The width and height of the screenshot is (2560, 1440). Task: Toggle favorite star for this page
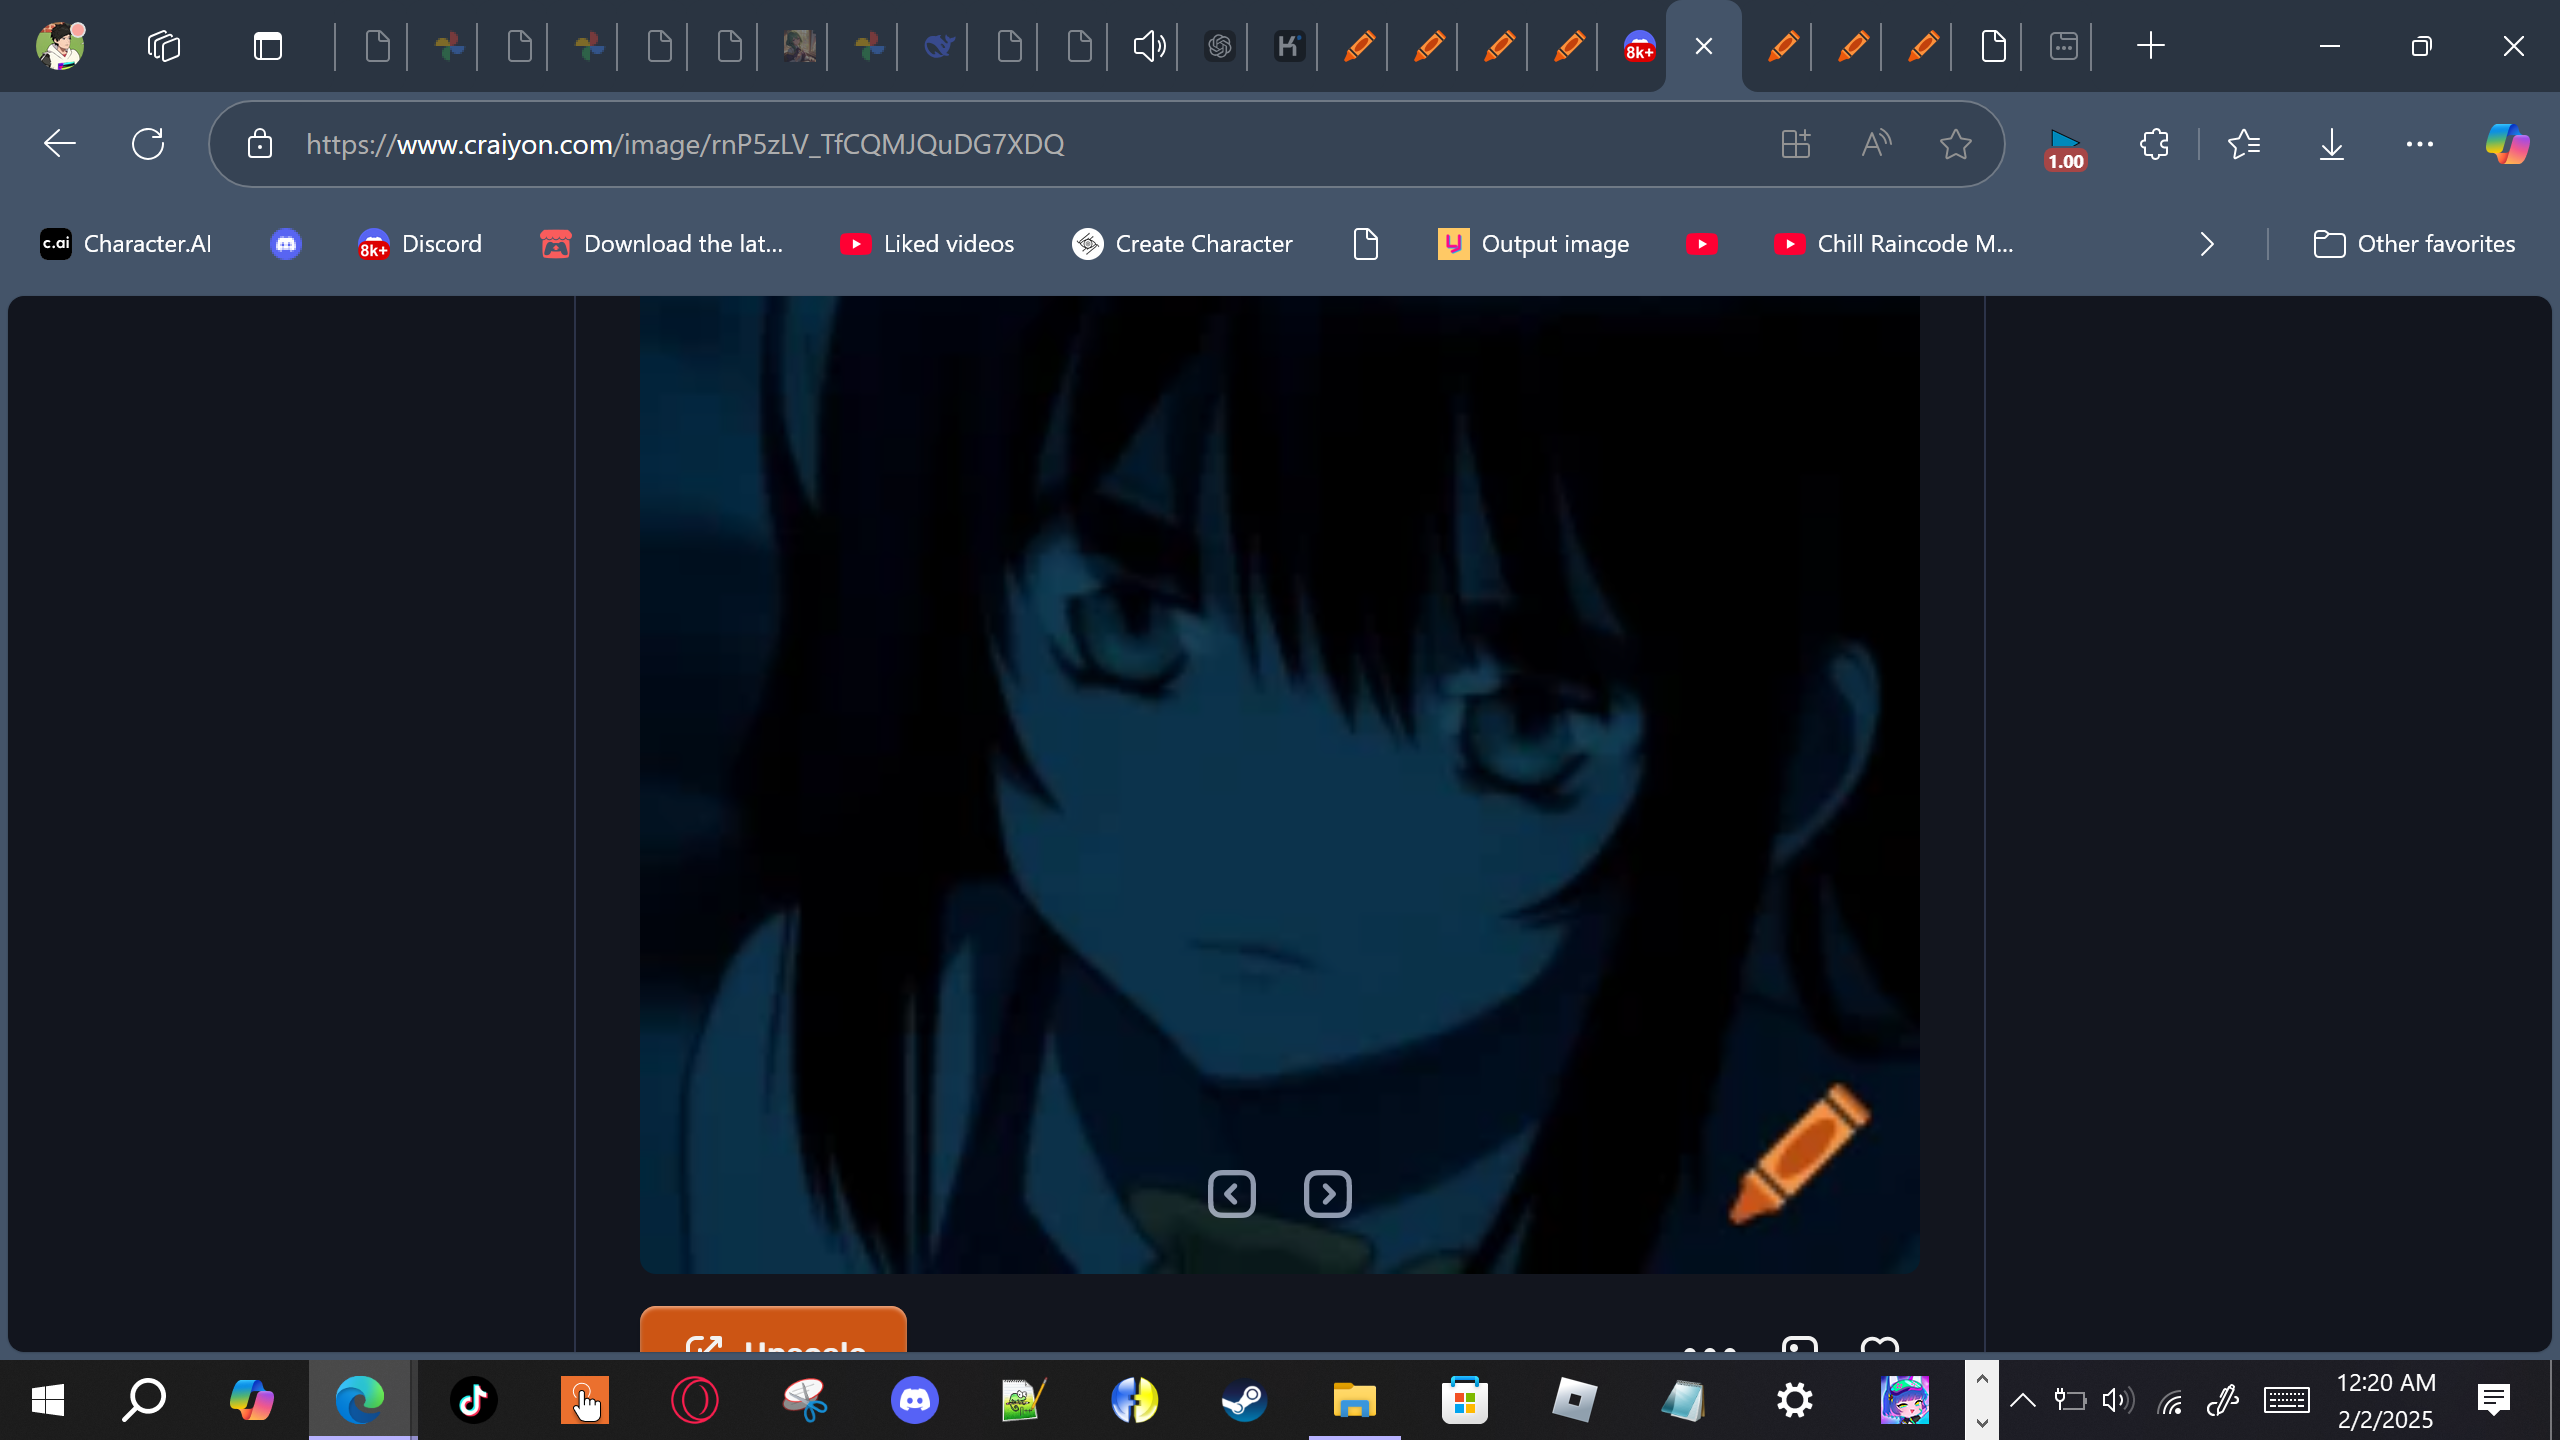1955,145
